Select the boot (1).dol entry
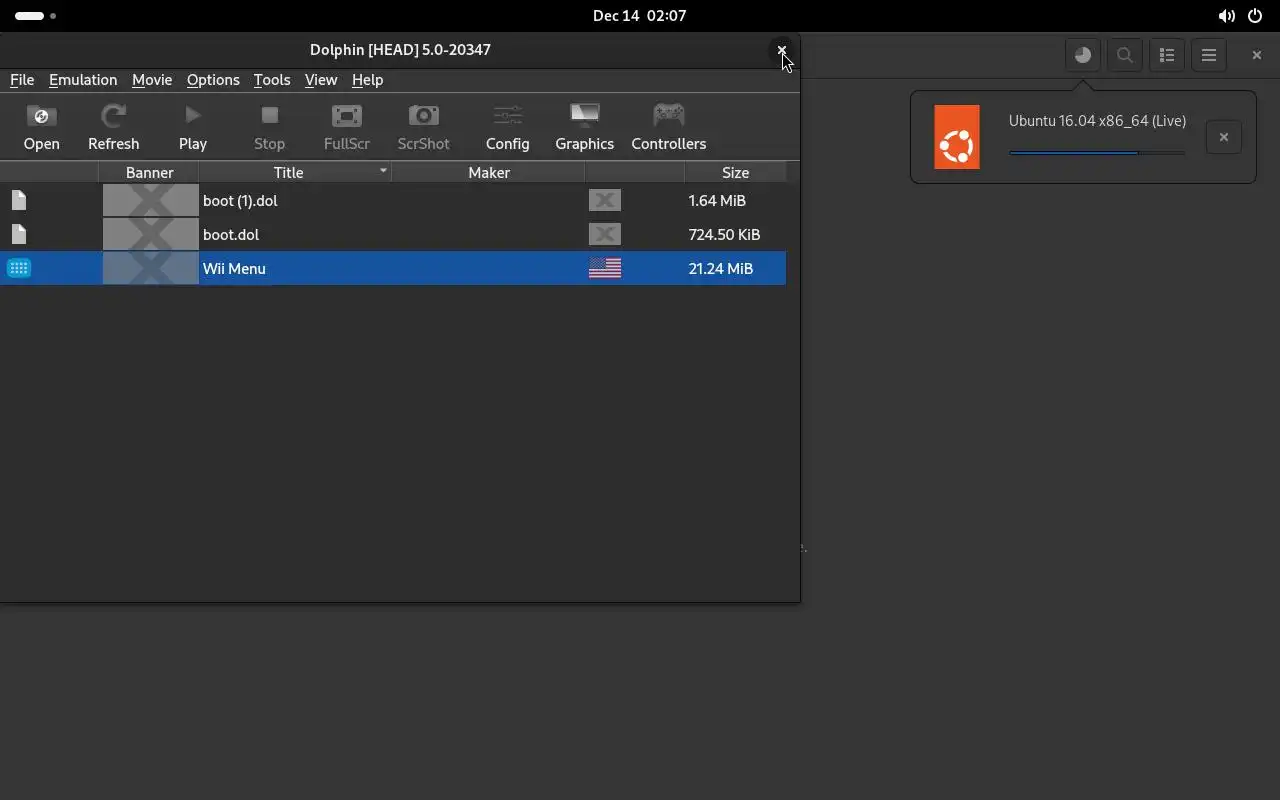Viewport: 1280px width, 800px height. pyautogui.click(x=240, y=201)
